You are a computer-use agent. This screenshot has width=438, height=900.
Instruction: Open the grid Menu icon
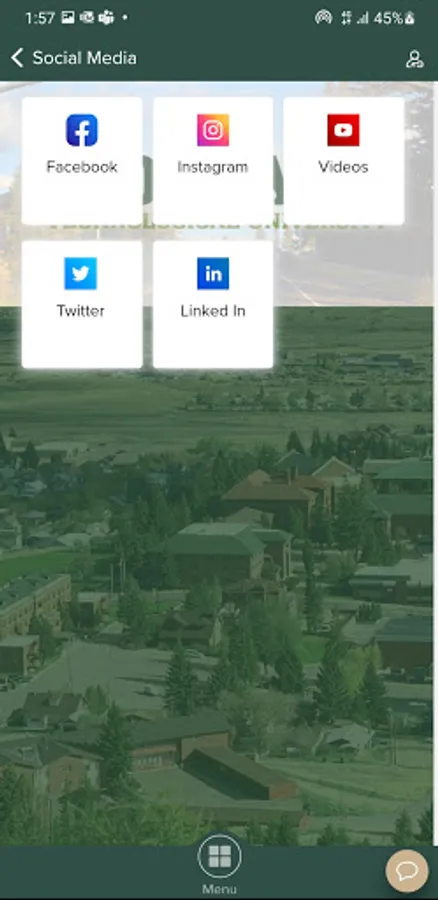pos(219,856)
